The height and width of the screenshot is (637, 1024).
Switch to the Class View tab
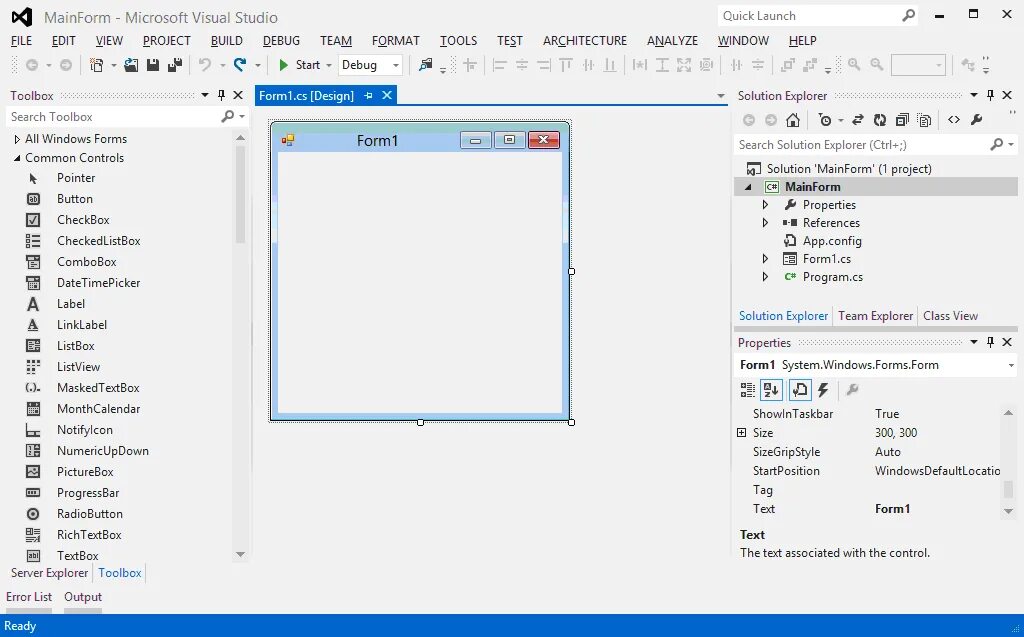coord(950,315)
